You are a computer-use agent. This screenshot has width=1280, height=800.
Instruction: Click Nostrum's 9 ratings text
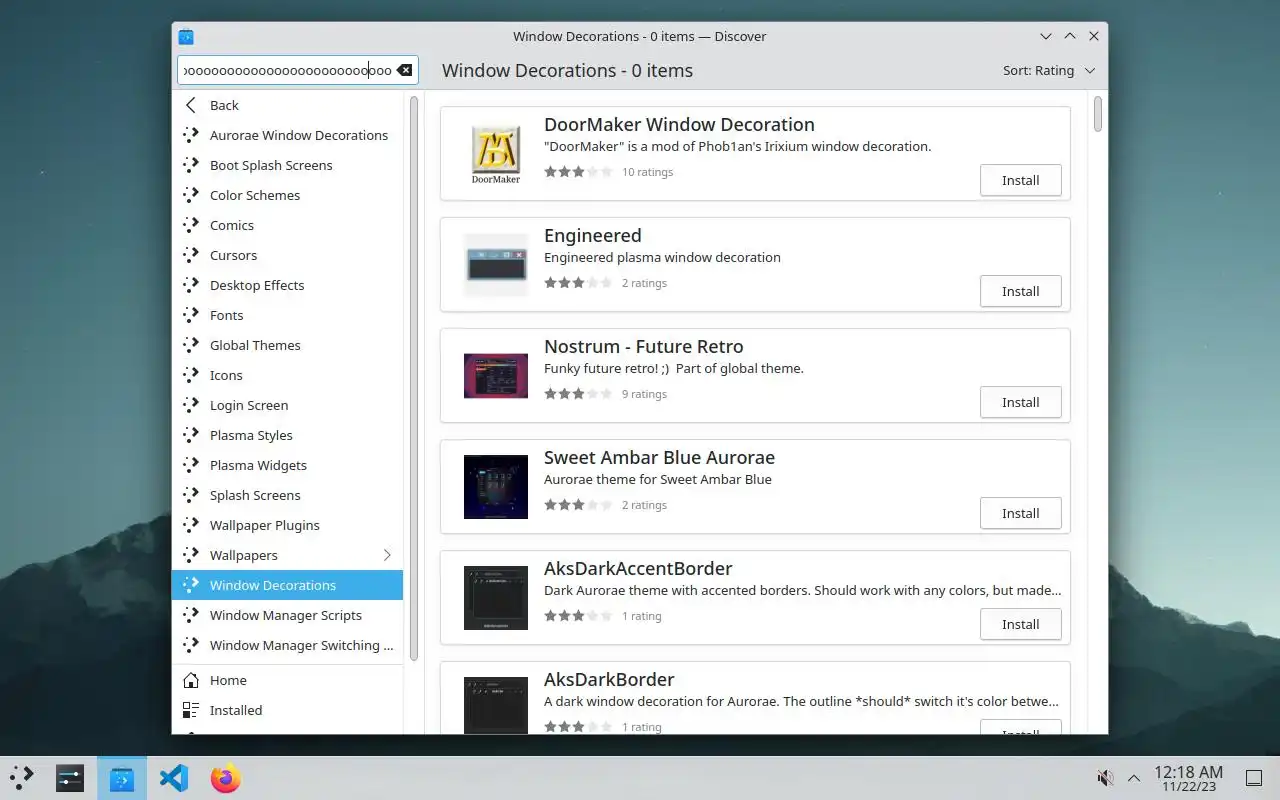(x=644, y=394)
